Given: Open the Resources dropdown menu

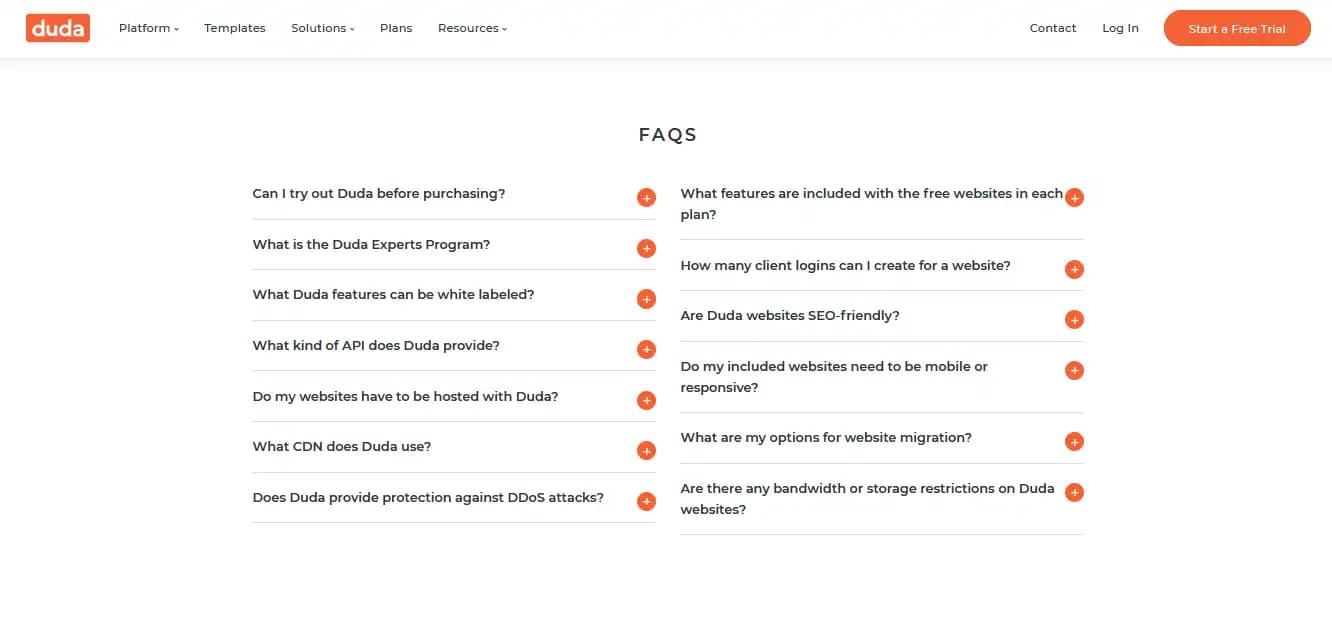Looking at the screenshot, I should (473, 28).
